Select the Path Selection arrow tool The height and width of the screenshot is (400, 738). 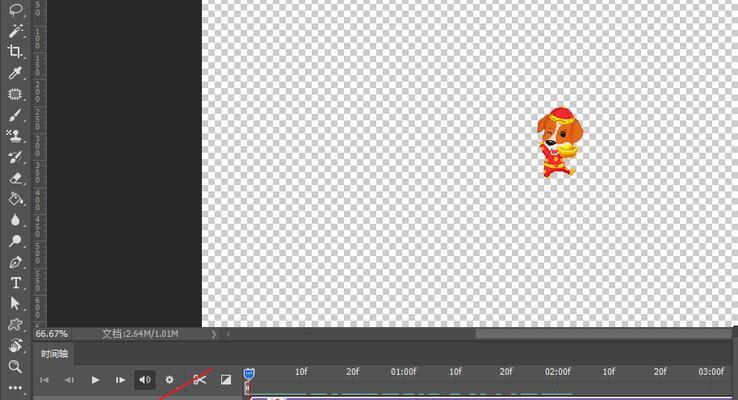(x=15, y=304)
